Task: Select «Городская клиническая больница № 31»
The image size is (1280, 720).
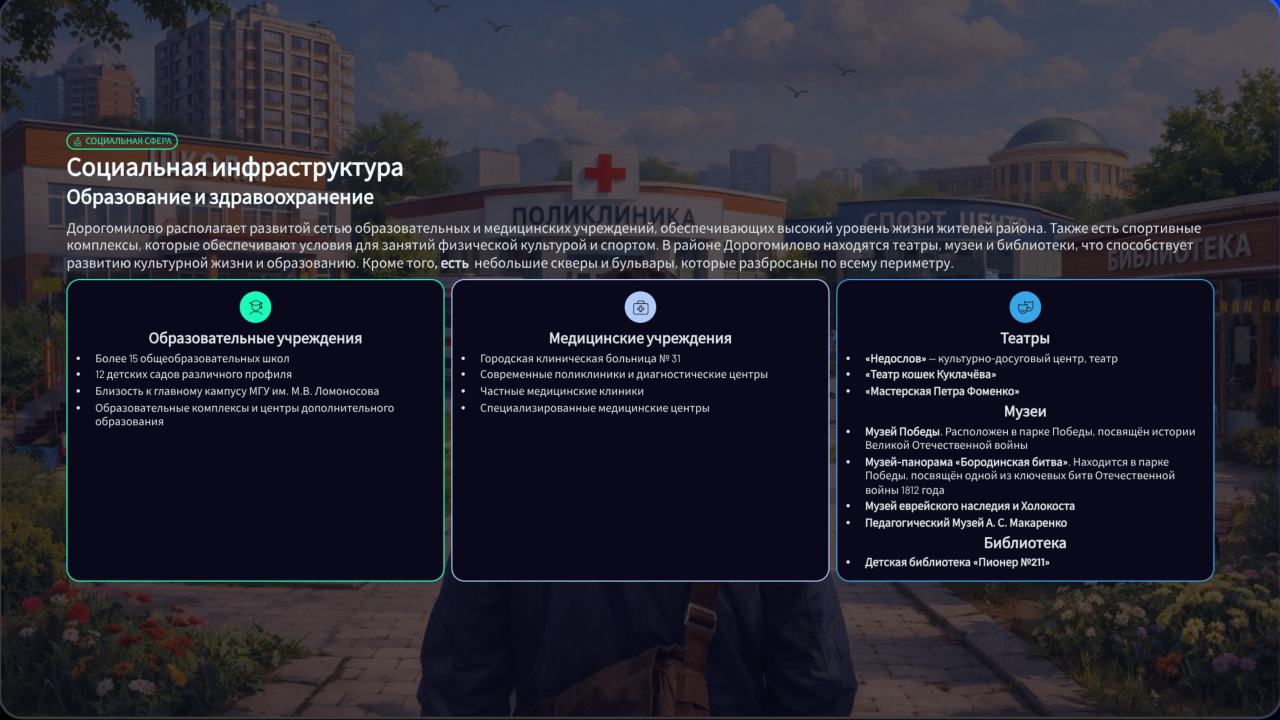Action: pyautogui.click(x=580, y=358)
